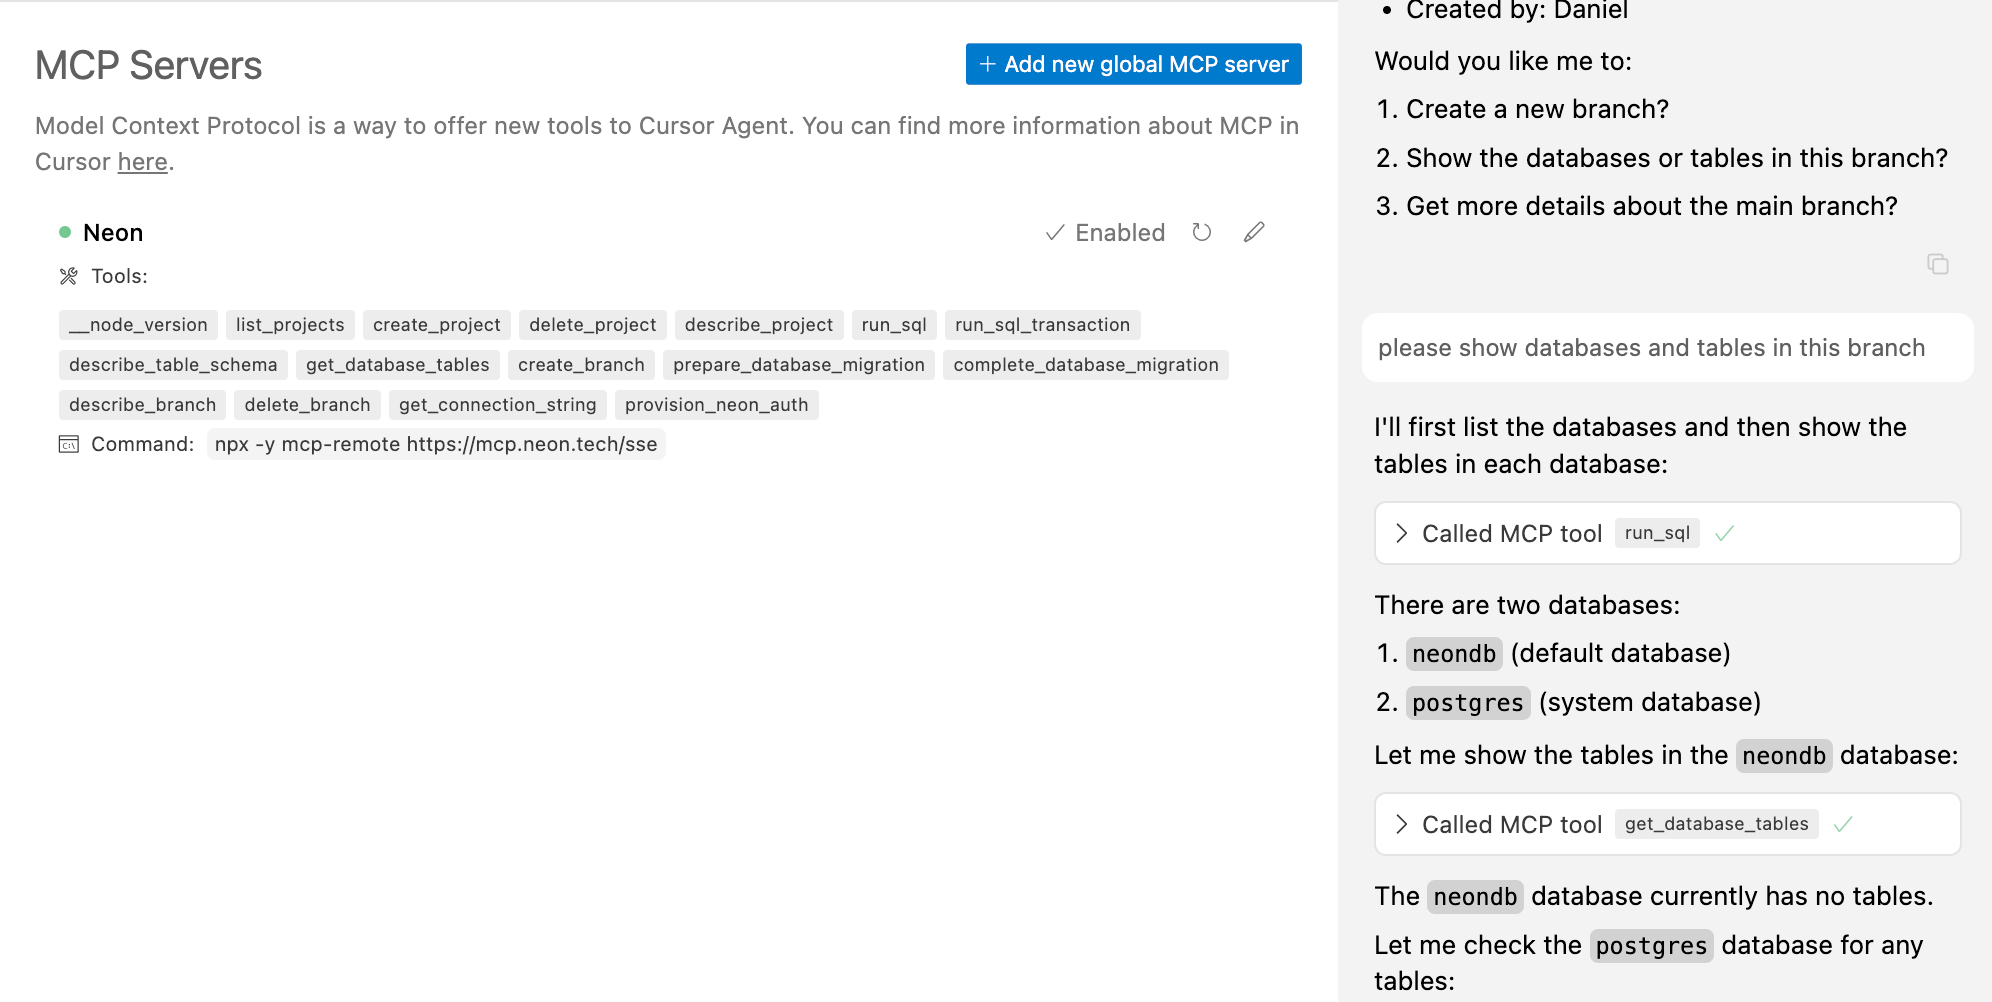Click Add new global MCP server button
The height and width of the screenshot is (1002, 1992).
(1133, 64)
